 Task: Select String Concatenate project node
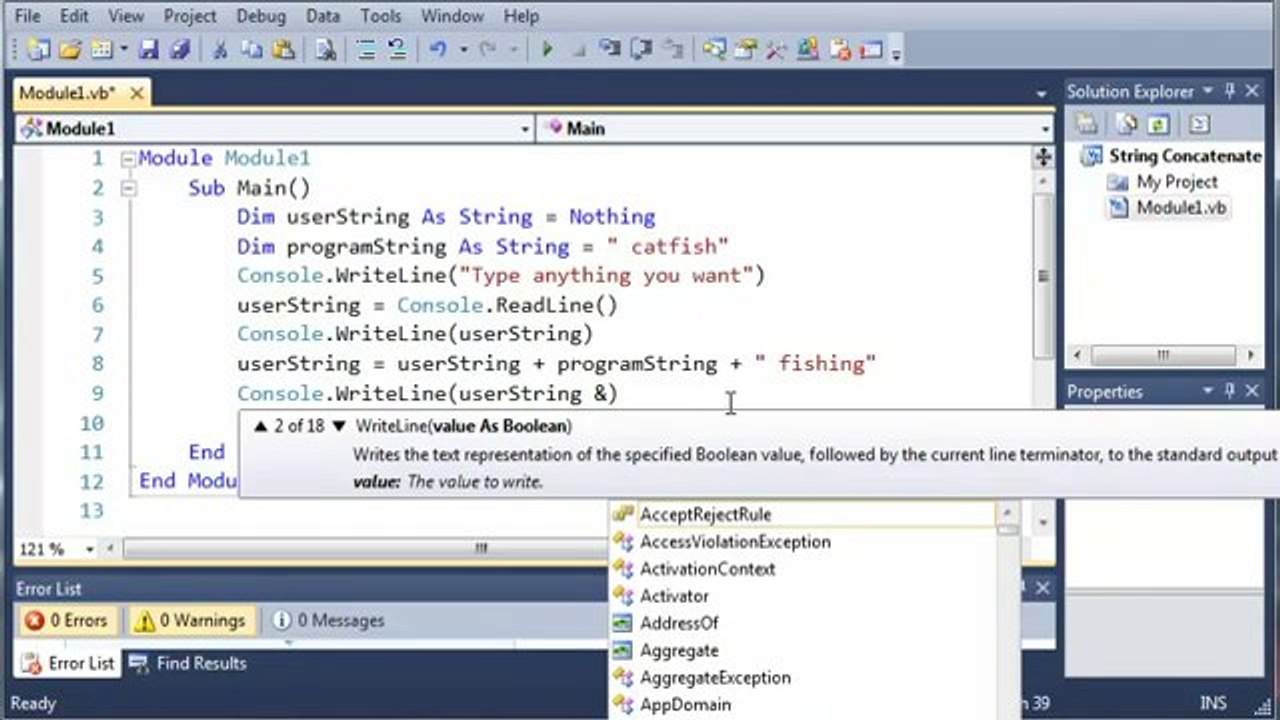coord(1184,156)
